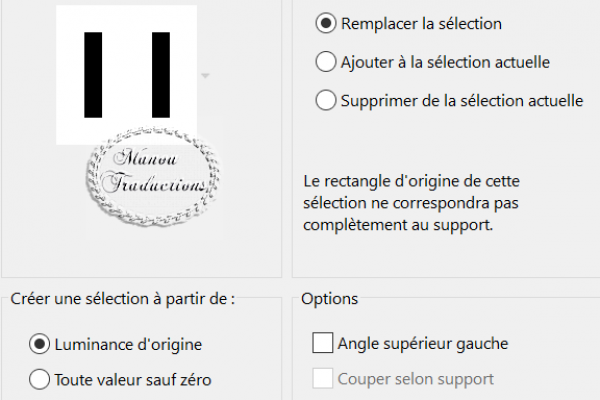Click the Angle supérieur gauche label text
This screenshot has height=400, width=600.
[x=423, y=343]
